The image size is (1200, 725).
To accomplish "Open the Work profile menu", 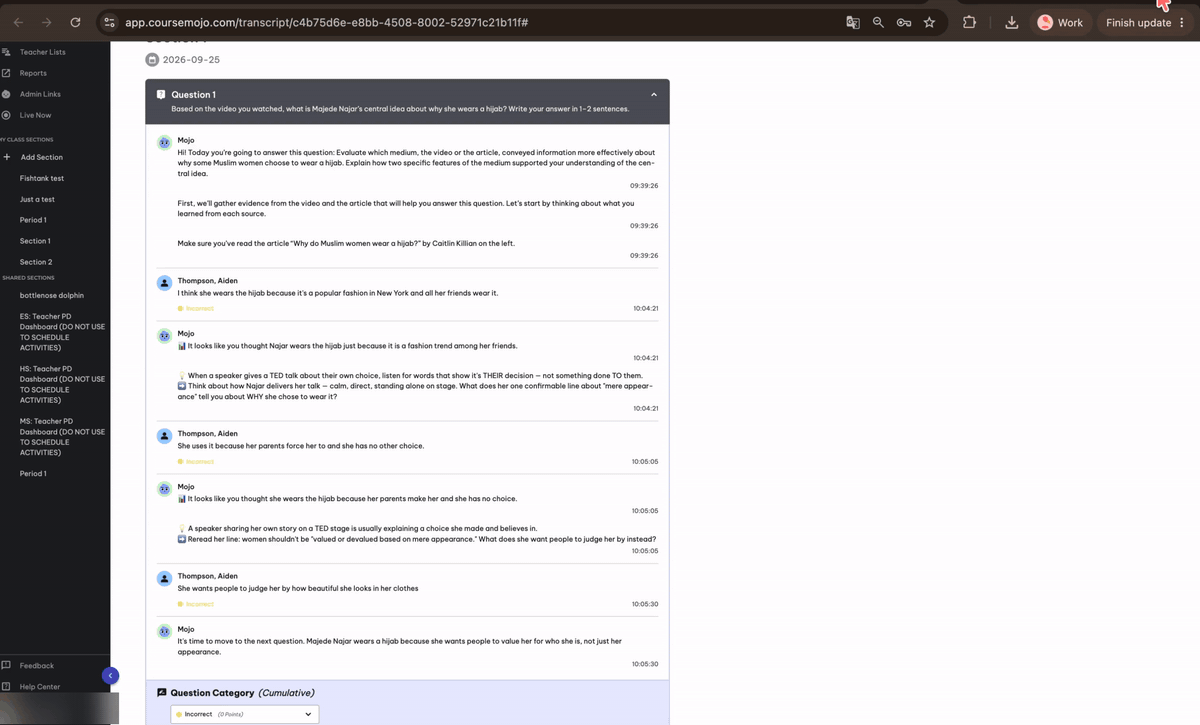I will click(x=1060, y=22).
